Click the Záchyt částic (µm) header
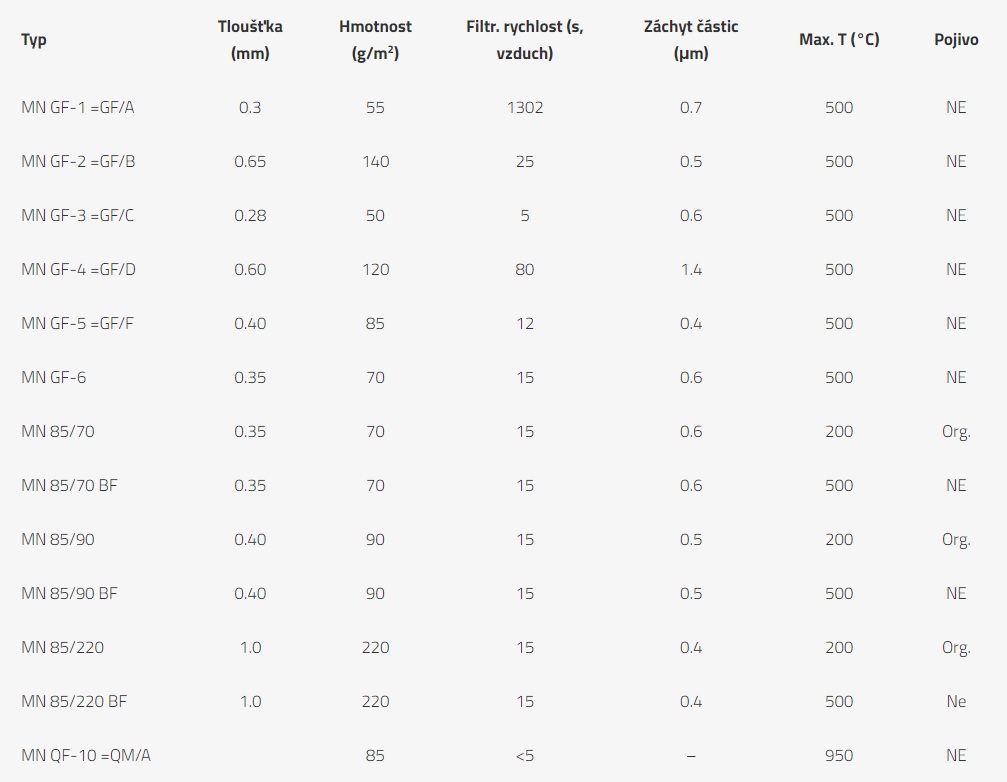The width and height of the screenshot is (1007, 782). tap(691, 40)
